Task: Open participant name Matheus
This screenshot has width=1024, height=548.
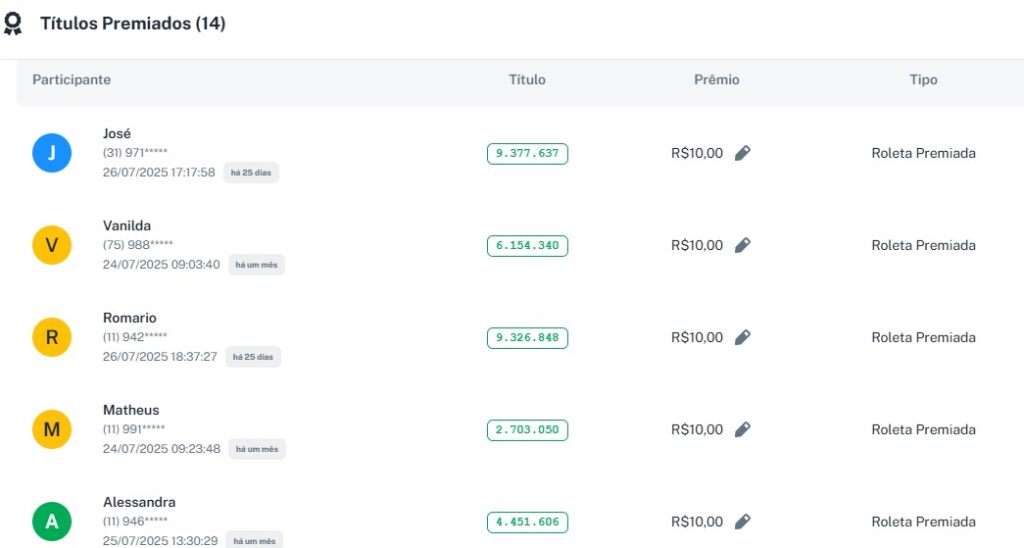Action: tap(131, 410)
